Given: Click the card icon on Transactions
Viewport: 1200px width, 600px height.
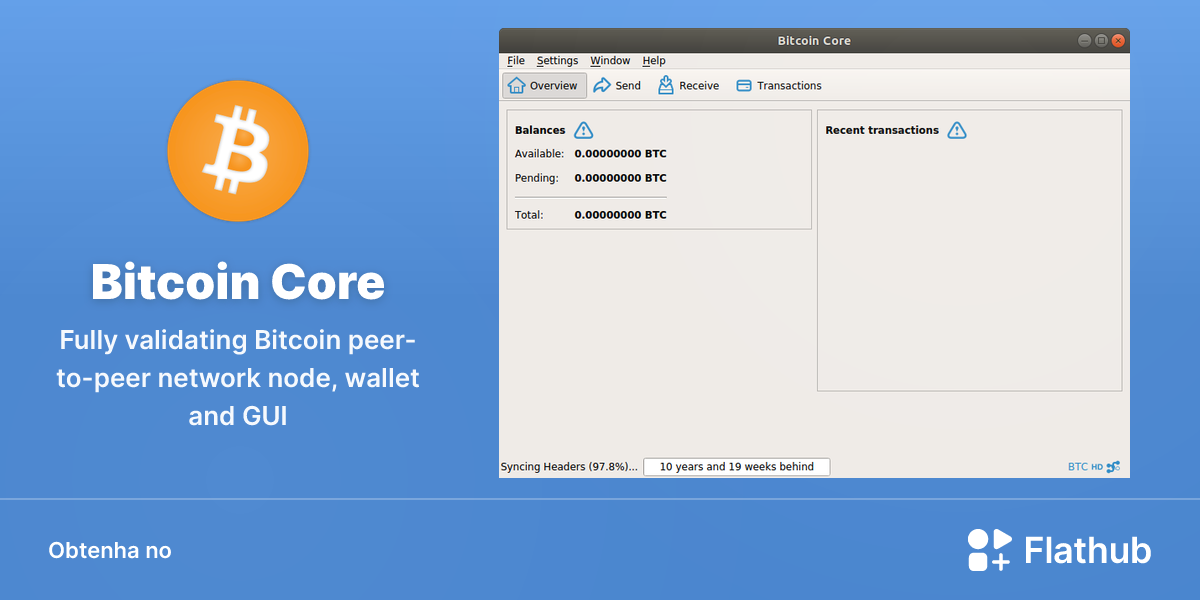Looking at the screenshot, I should pyautogui.click(x=744, y=86).
